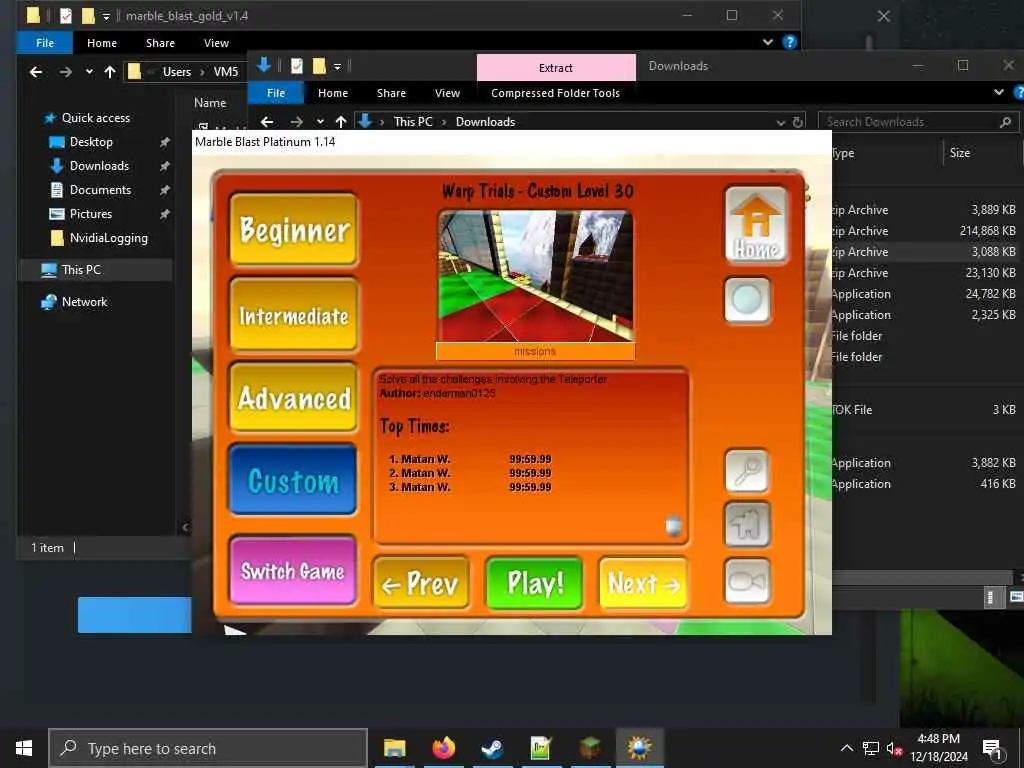Open Desktop in the navigation pane

(x=91, y=142)
